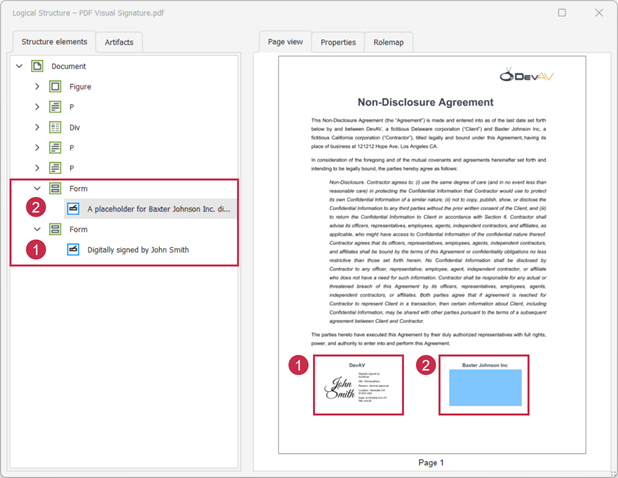The width and height of the screenshot is (618, 478).
Task: Switch to the Page view tab
Action: point(285,42)
